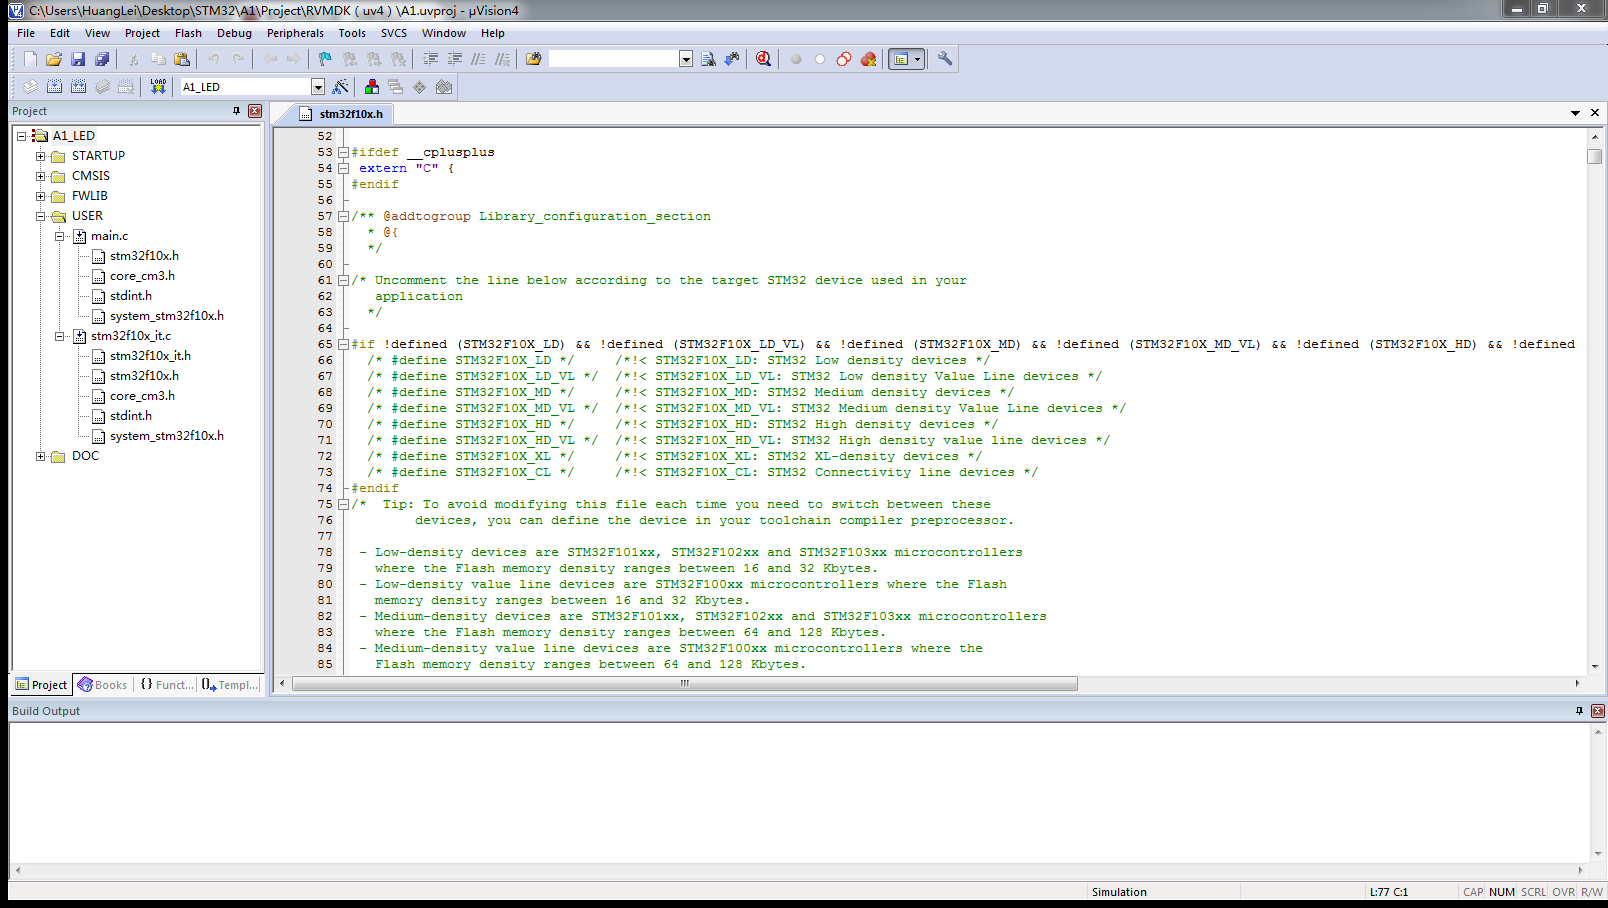
Task: Toggle overtype mode via OVR indicator
Action: click(1563, 891)
